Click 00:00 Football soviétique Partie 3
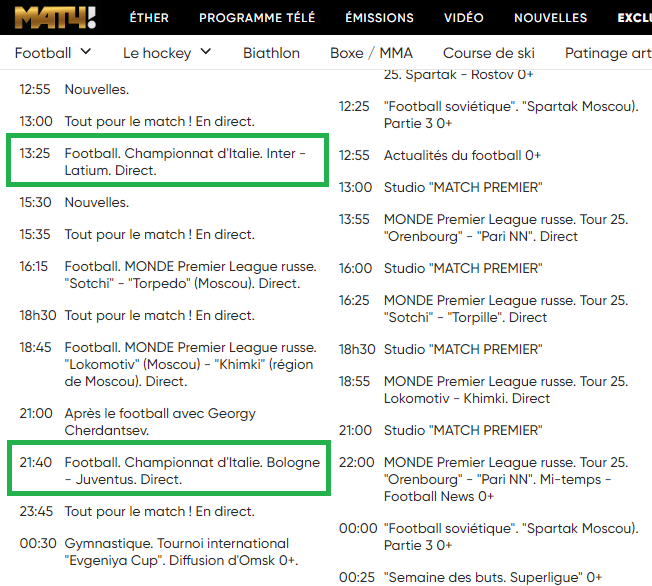 tap(489, 537)
